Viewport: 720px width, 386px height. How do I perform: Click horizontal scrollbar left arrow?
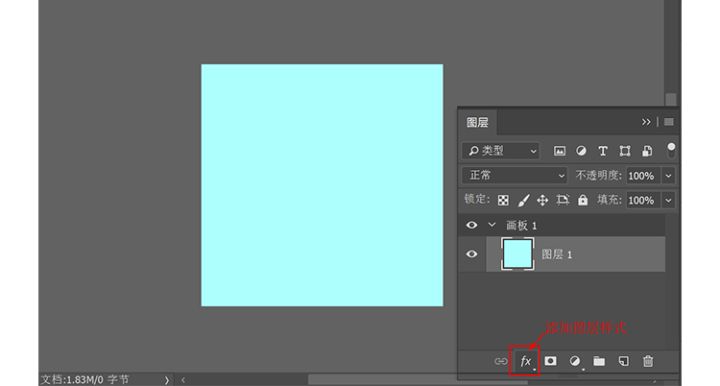(183, 380)
